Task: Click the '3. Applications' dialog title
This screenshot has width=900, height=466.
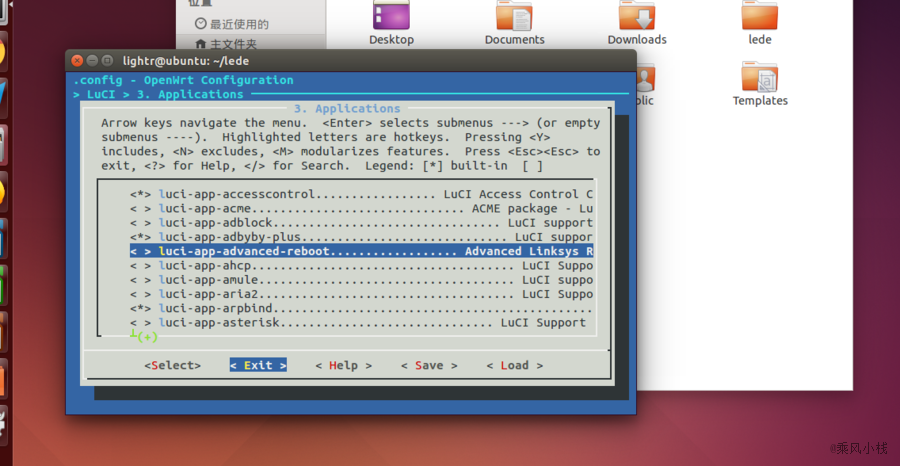Action: pos(347,108)
